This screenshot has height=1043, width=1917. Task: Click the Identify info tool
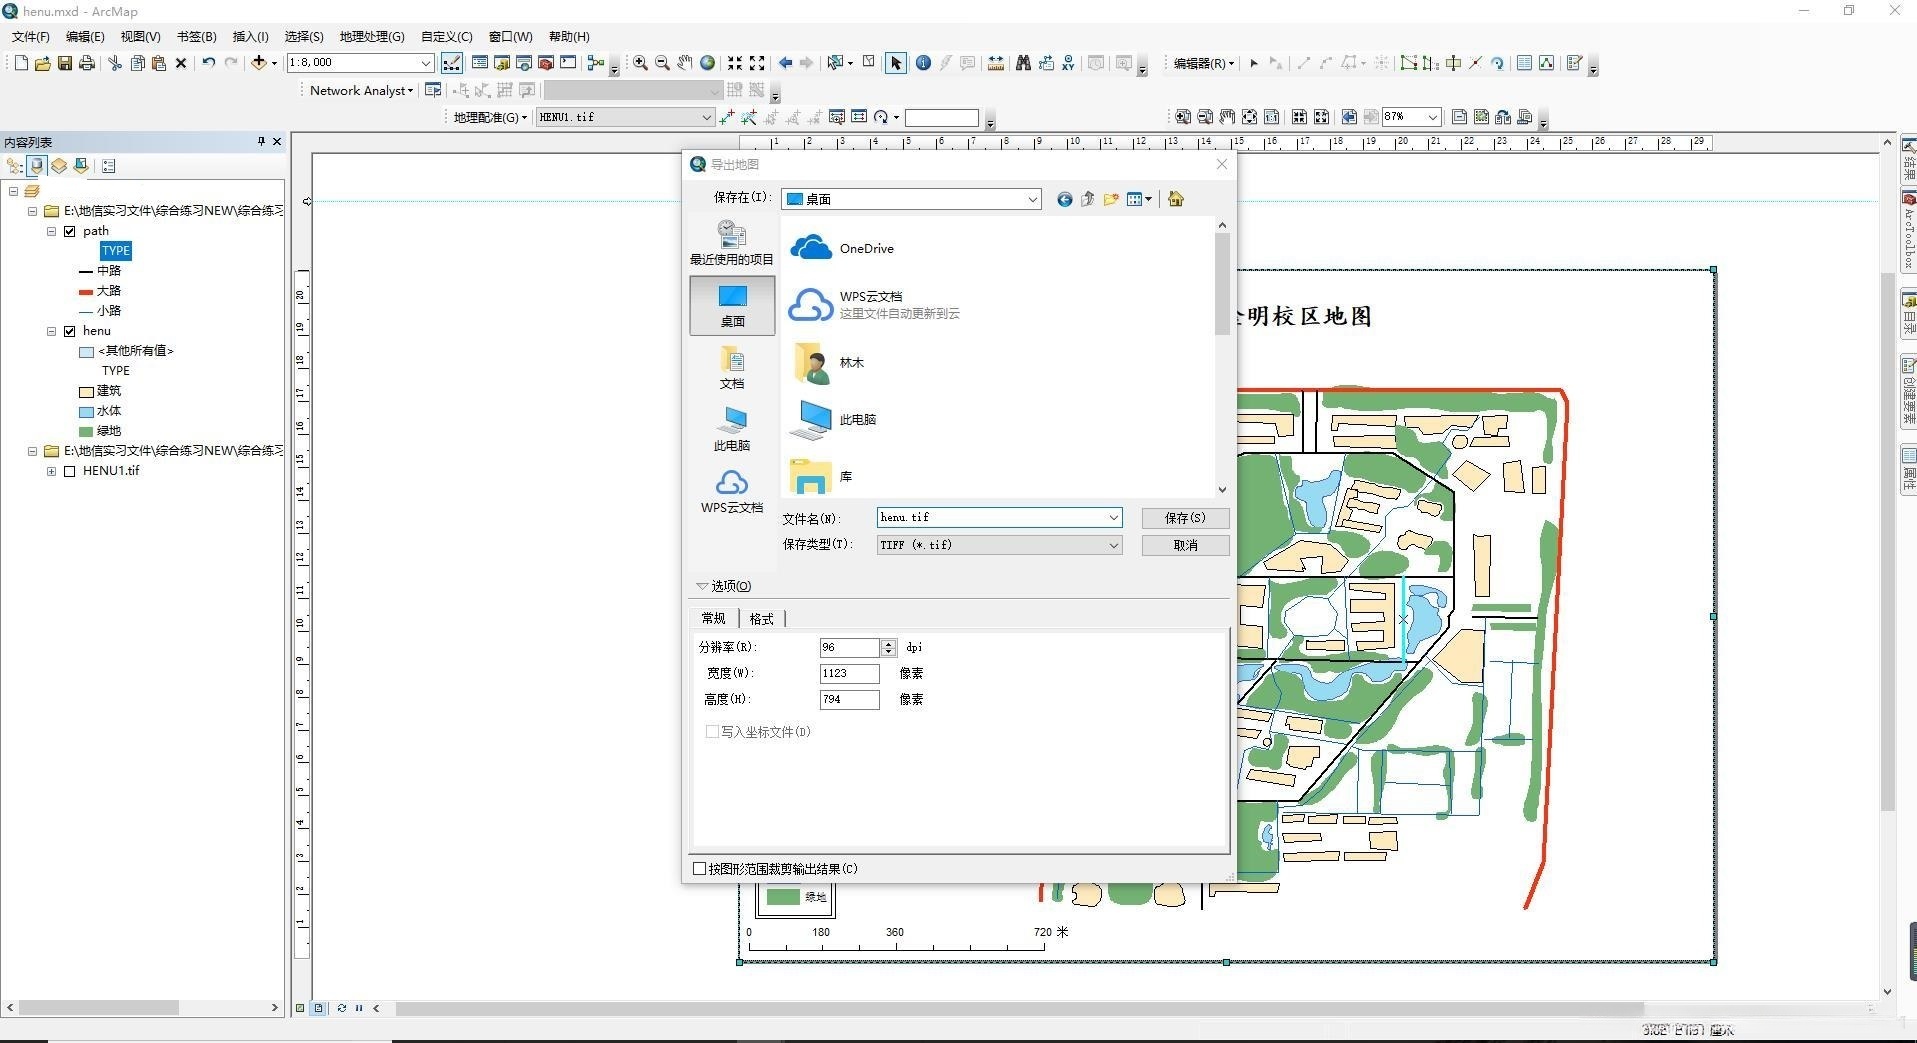923,63
